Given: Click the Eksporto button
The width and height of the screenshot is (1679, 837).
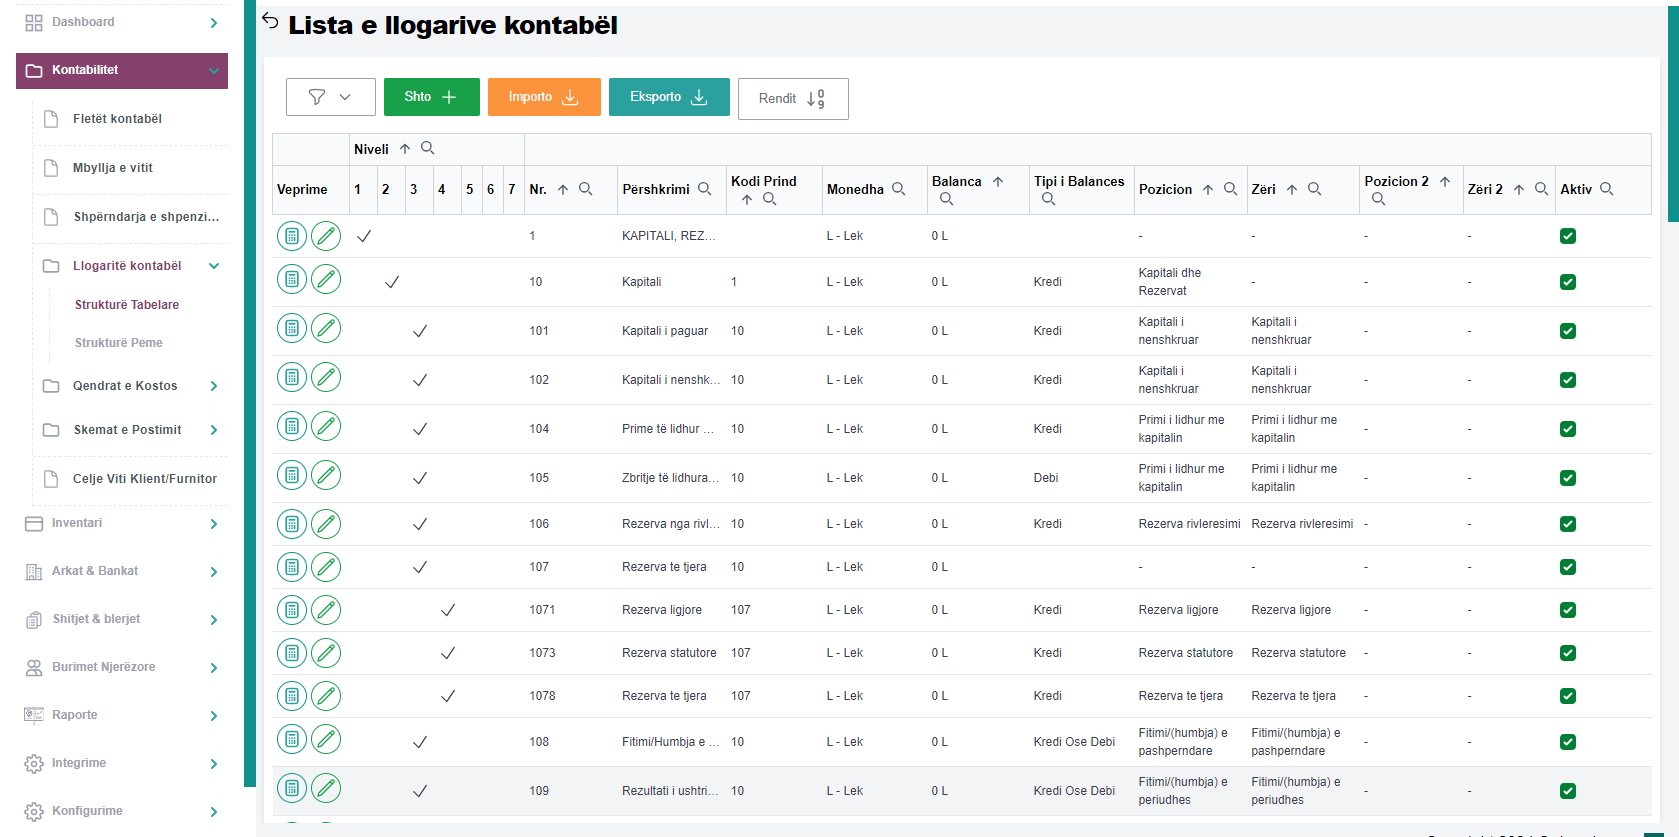Looking at the screenshot, I should tap(668, 97).
